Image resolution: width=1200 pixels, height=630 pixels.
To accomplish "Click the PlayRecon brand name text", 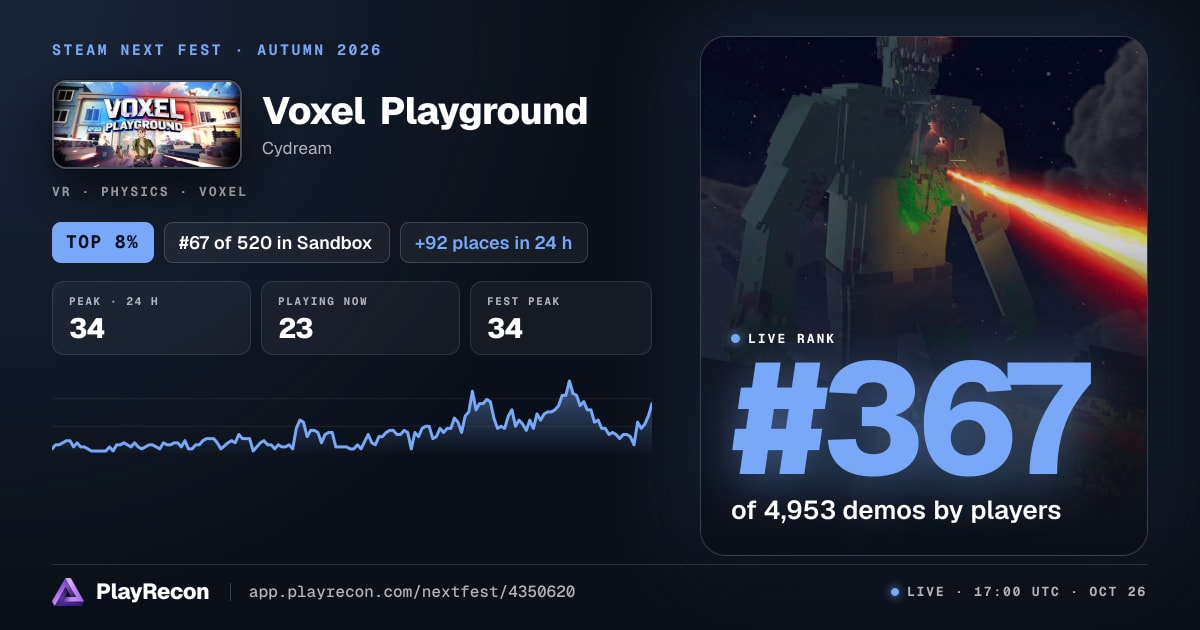I will tap(153, 592).
